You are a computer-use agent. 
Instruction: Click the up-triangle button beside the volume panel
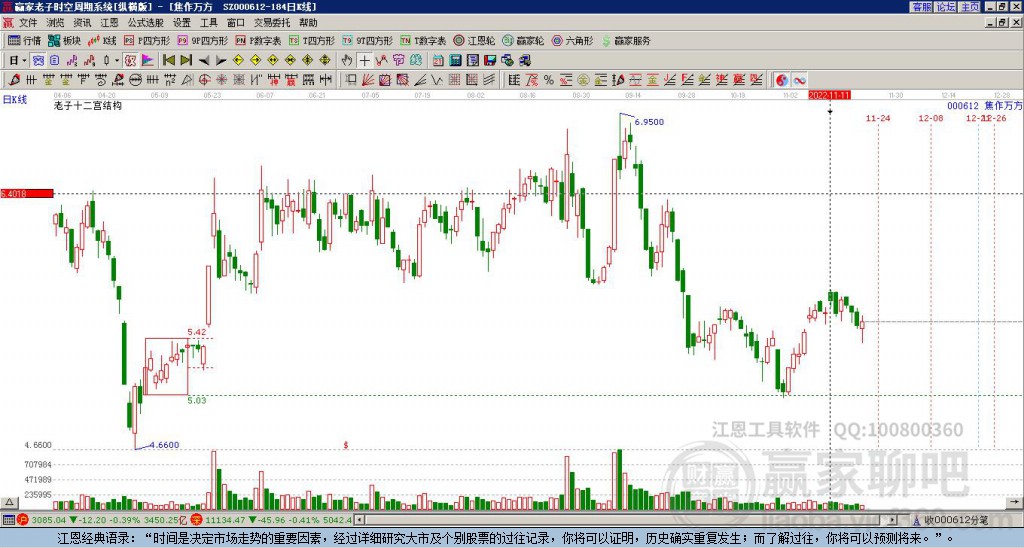(x=8, y=503)
